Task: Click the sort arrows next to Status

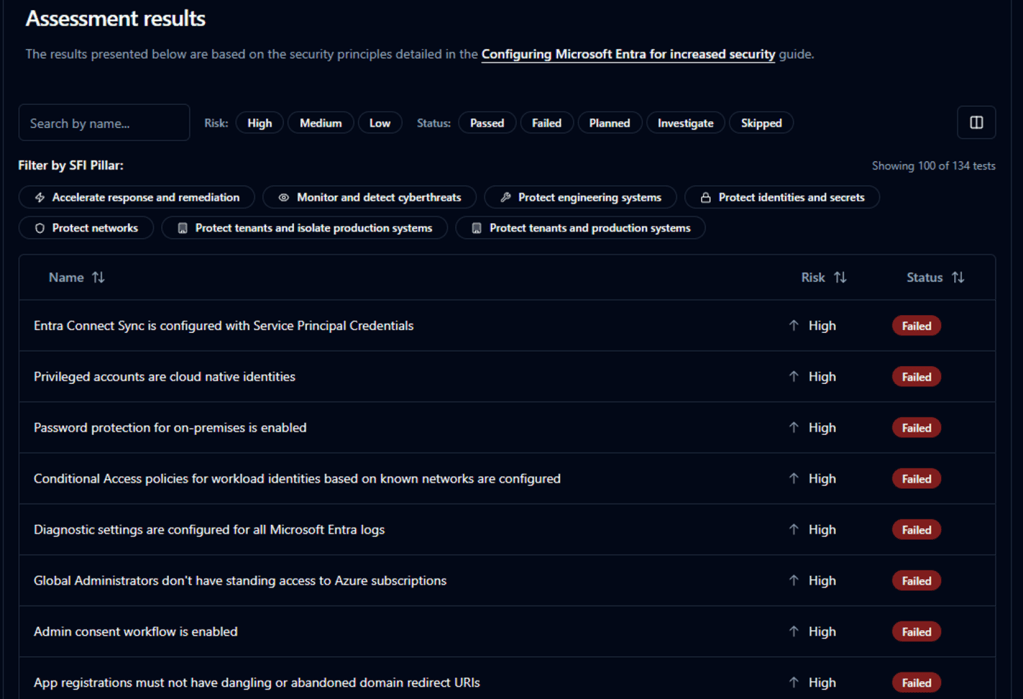Action: coord(958,278)
